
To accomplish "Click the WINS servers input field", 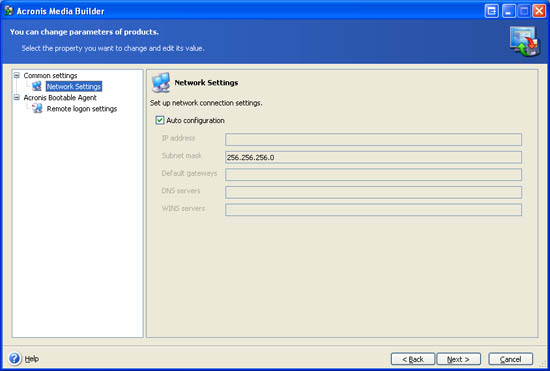I will tap(373, 210).
